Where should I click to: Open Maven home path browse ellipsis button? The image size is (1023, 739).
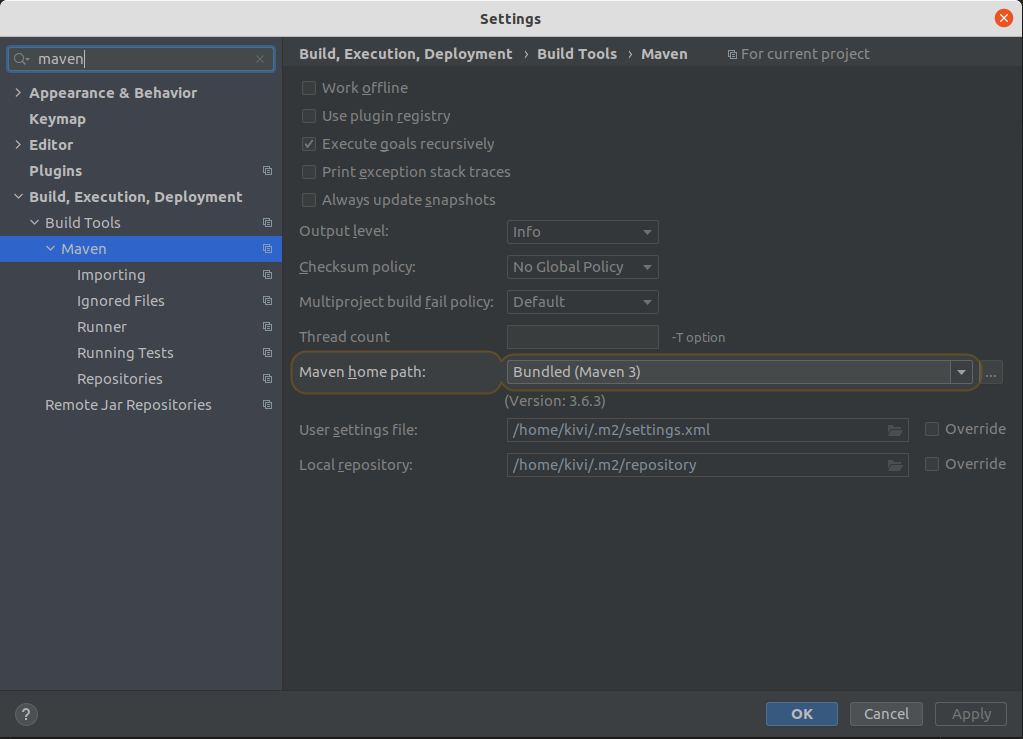pos(991,372)
